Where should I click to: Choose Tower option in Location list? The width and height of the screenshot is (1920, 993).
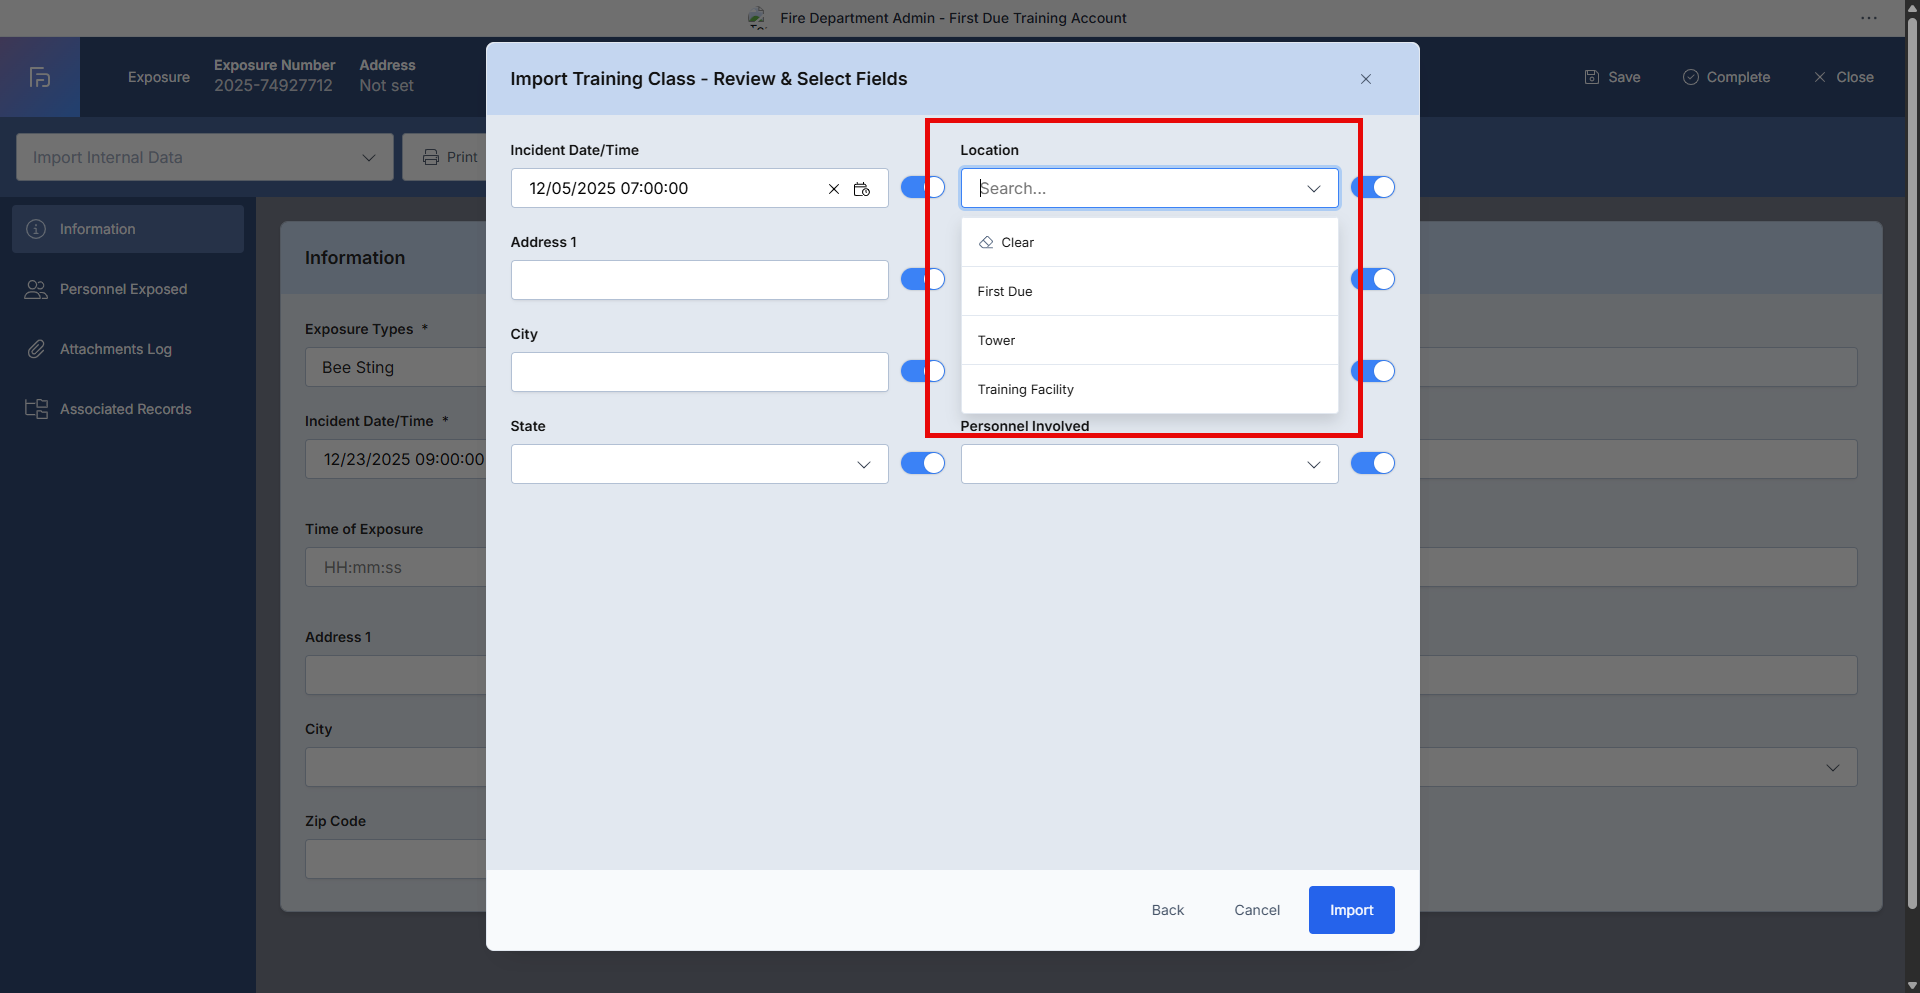[x=996, y=341]
